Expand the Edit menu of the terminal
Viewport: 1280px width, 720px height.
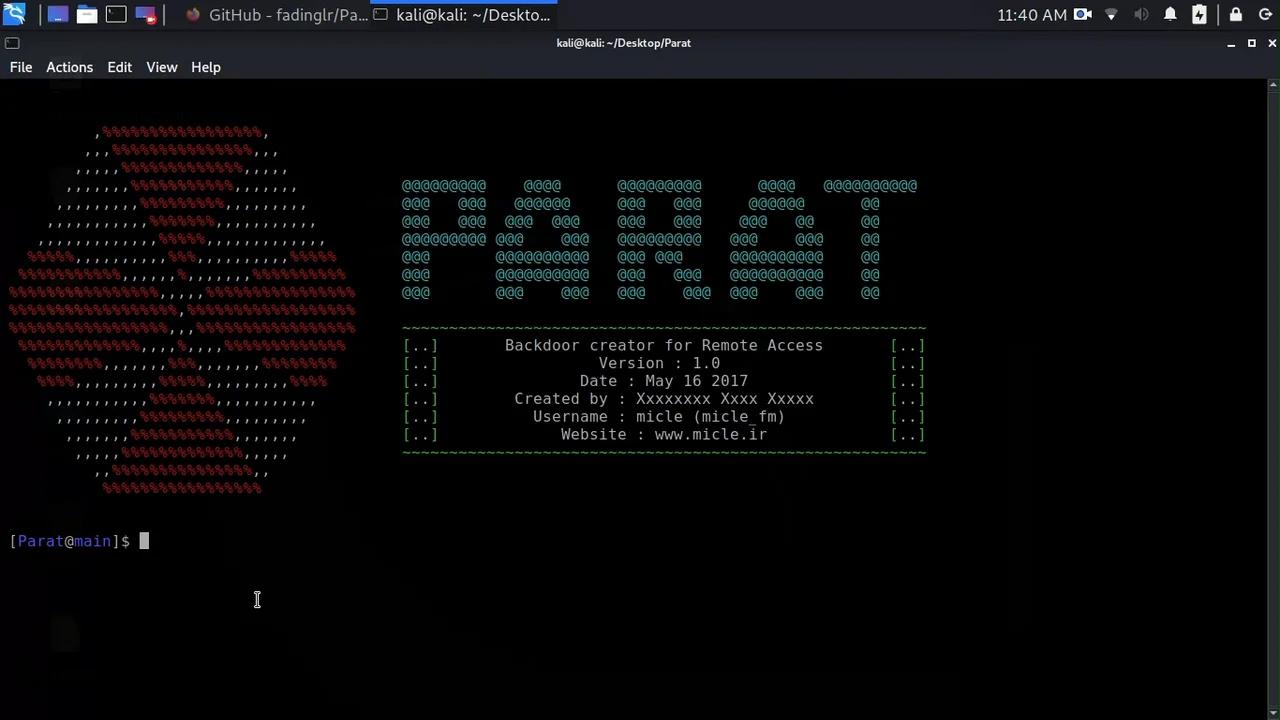pos(119,67)
